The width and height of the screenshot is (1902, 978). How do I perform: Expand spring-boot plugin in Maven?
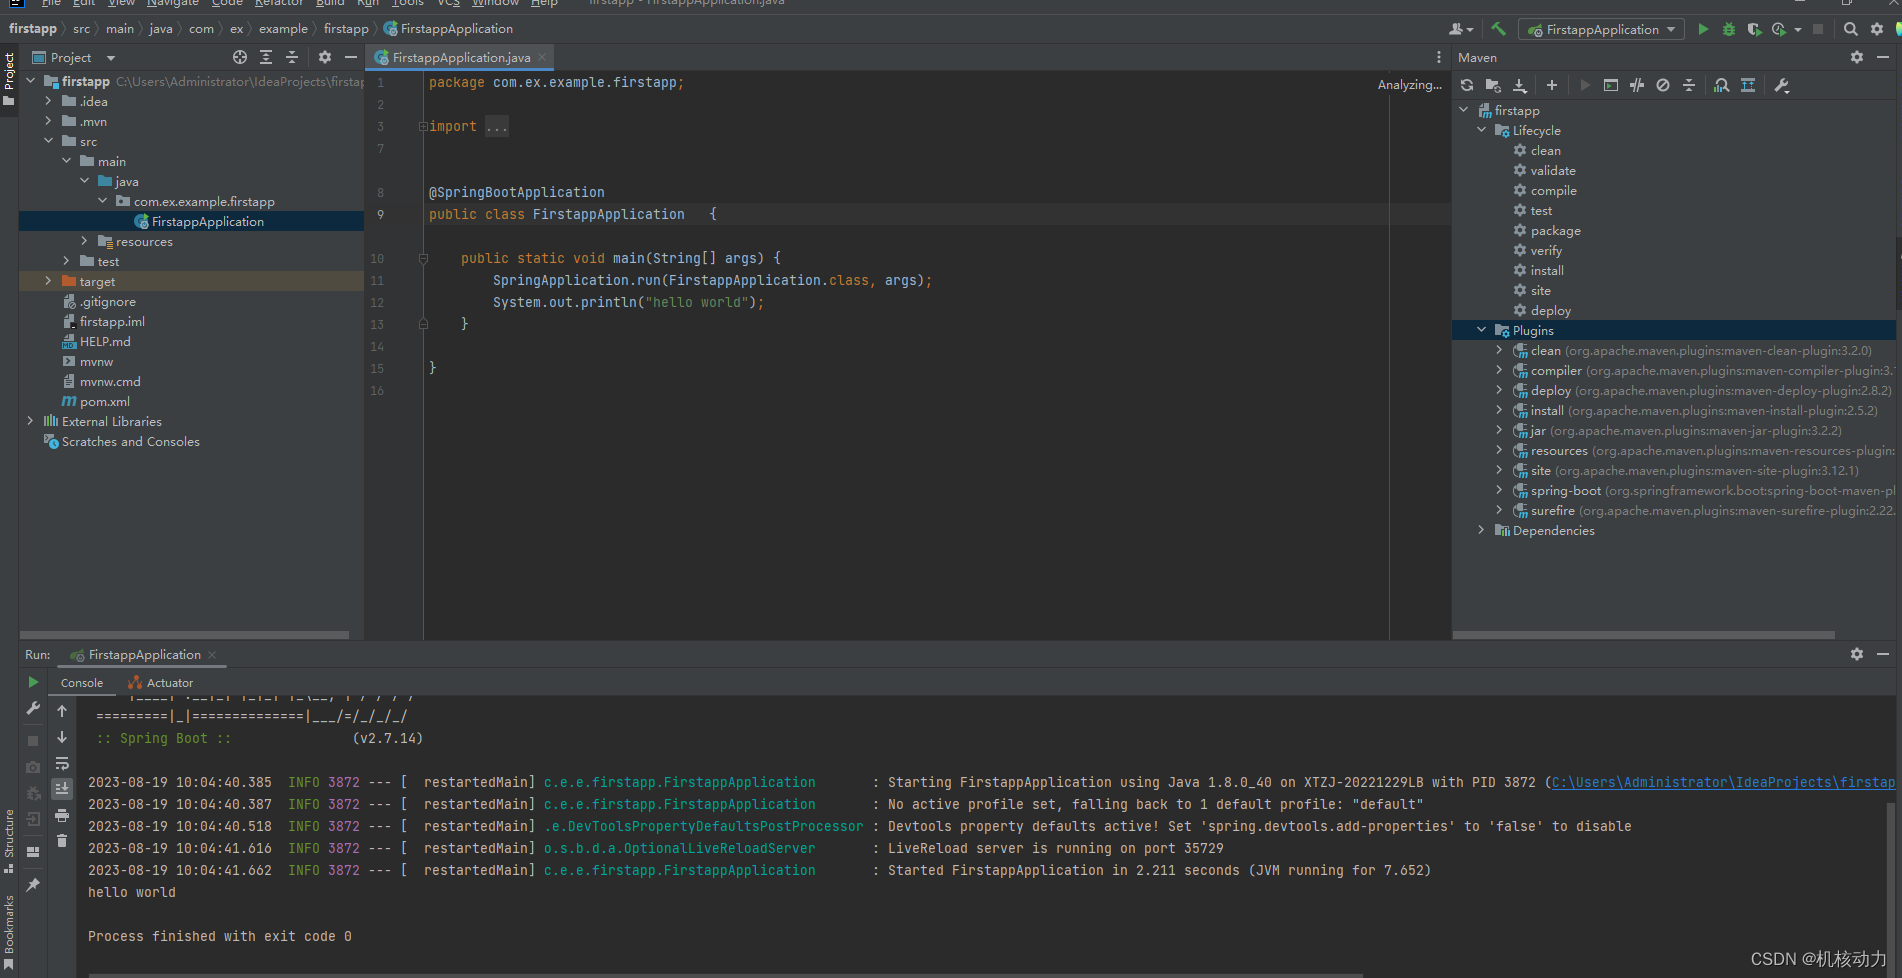coord(1499,490)
